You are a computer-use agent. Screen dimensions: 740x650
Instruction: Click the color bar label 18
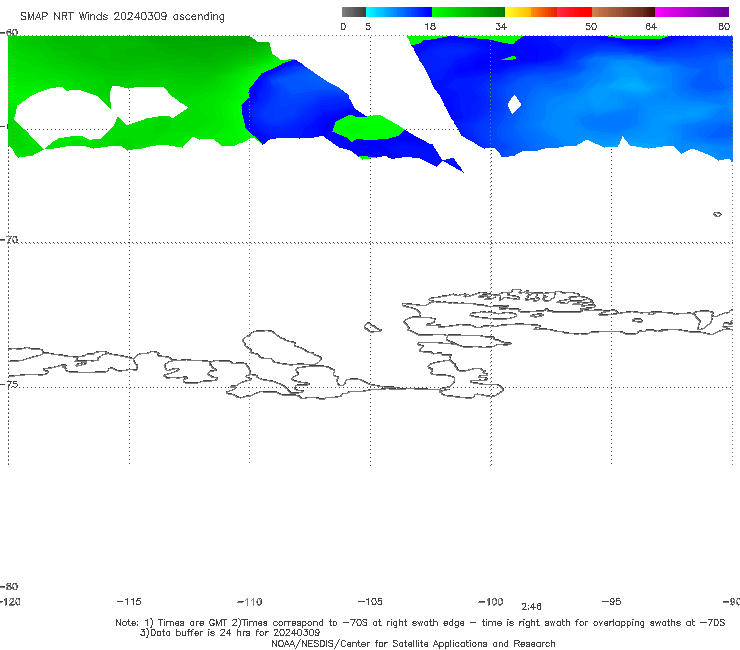coord(430,26)
